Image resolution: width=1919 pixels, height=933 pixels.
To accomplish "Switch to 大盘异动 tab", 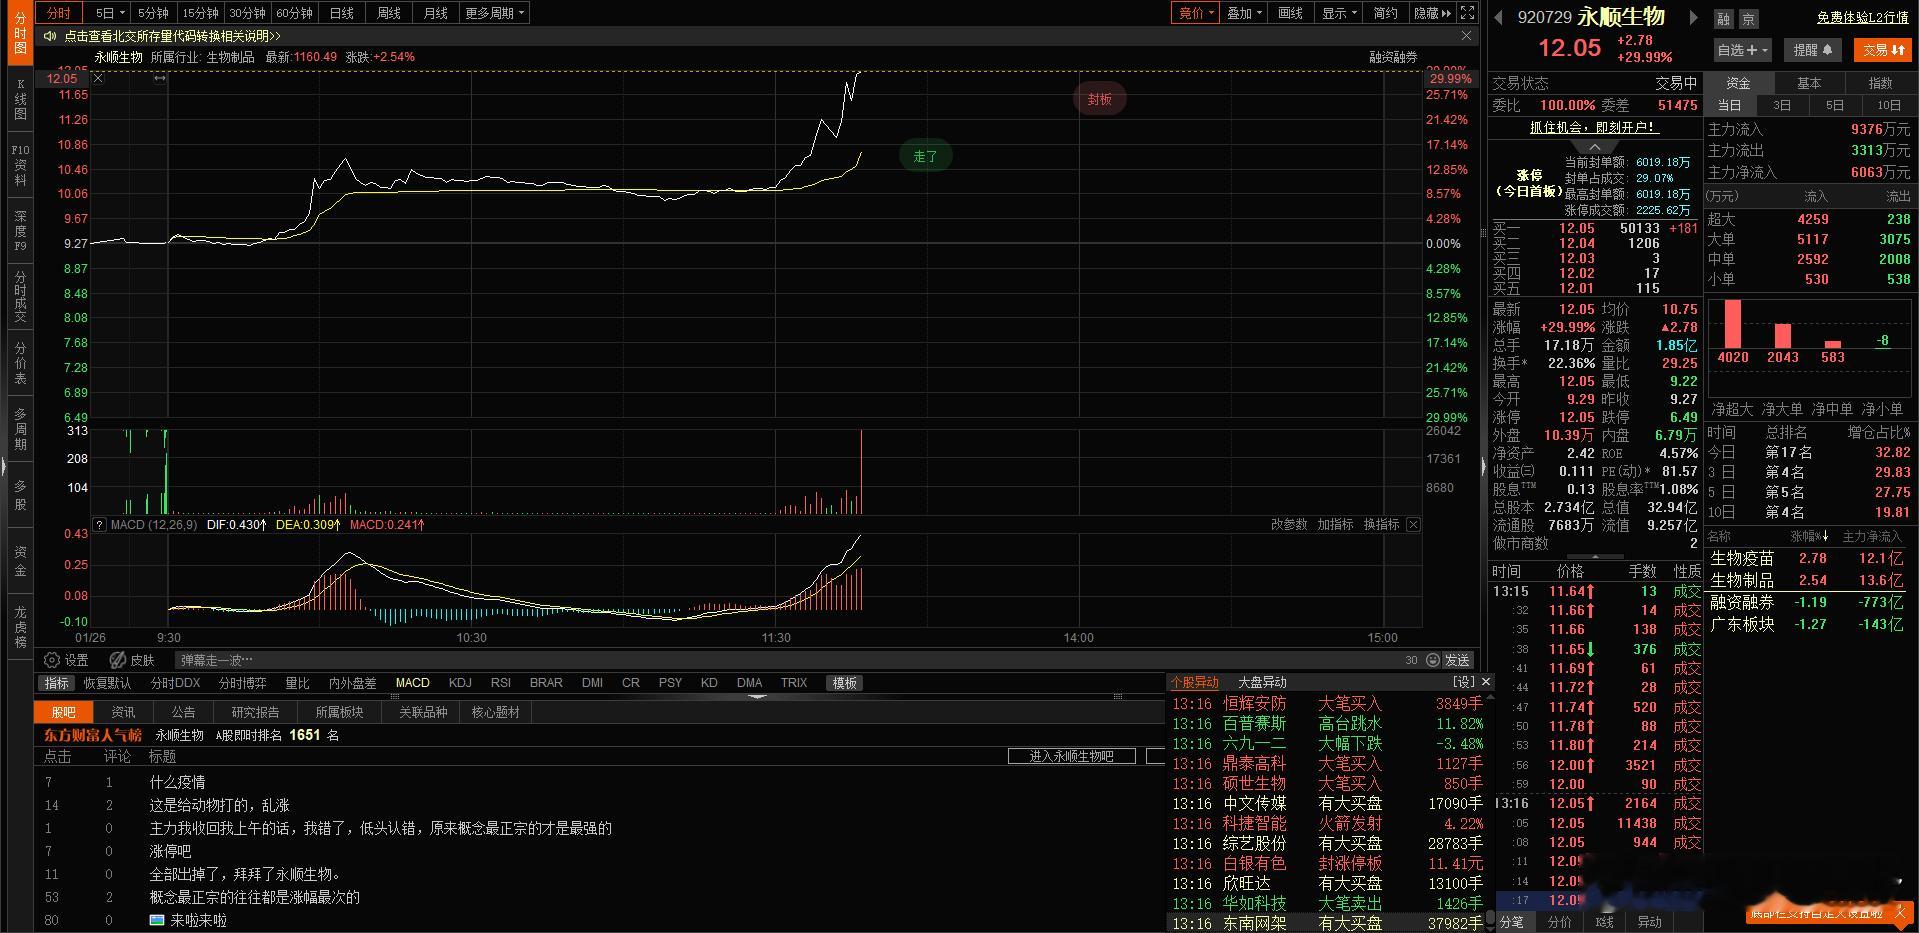I will click(1262, 682).
